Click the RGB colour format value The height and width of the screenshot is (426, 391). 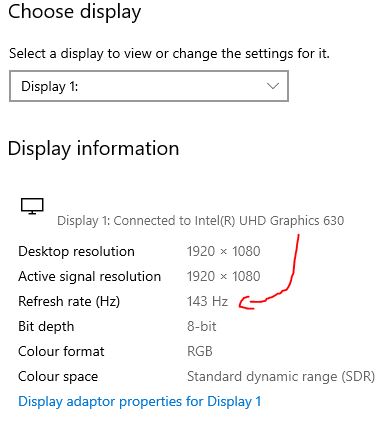click(200, 351)
